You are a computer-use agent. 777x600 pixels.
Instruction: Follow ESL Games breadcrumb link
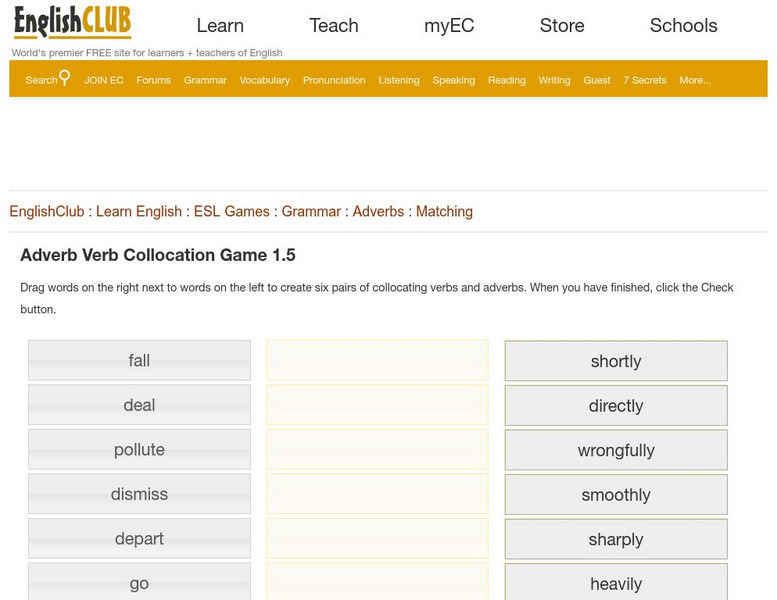point(231,212)
